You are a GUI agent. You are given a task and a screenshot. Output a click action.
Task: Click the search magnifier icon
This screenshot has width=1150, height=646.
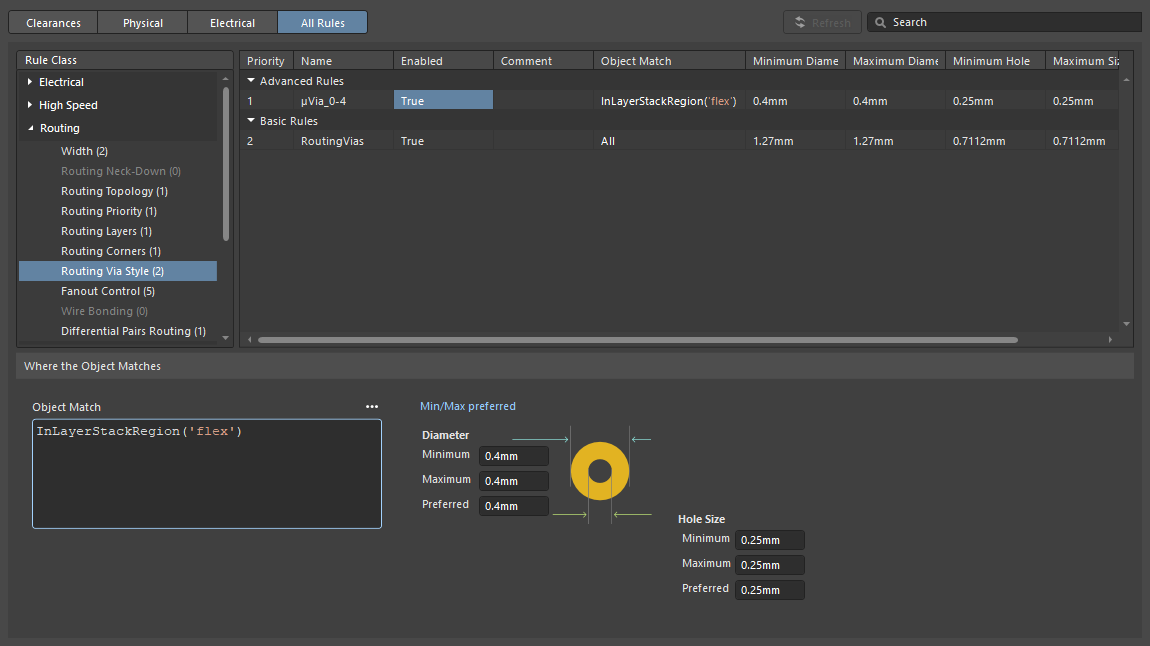(880, 22)
